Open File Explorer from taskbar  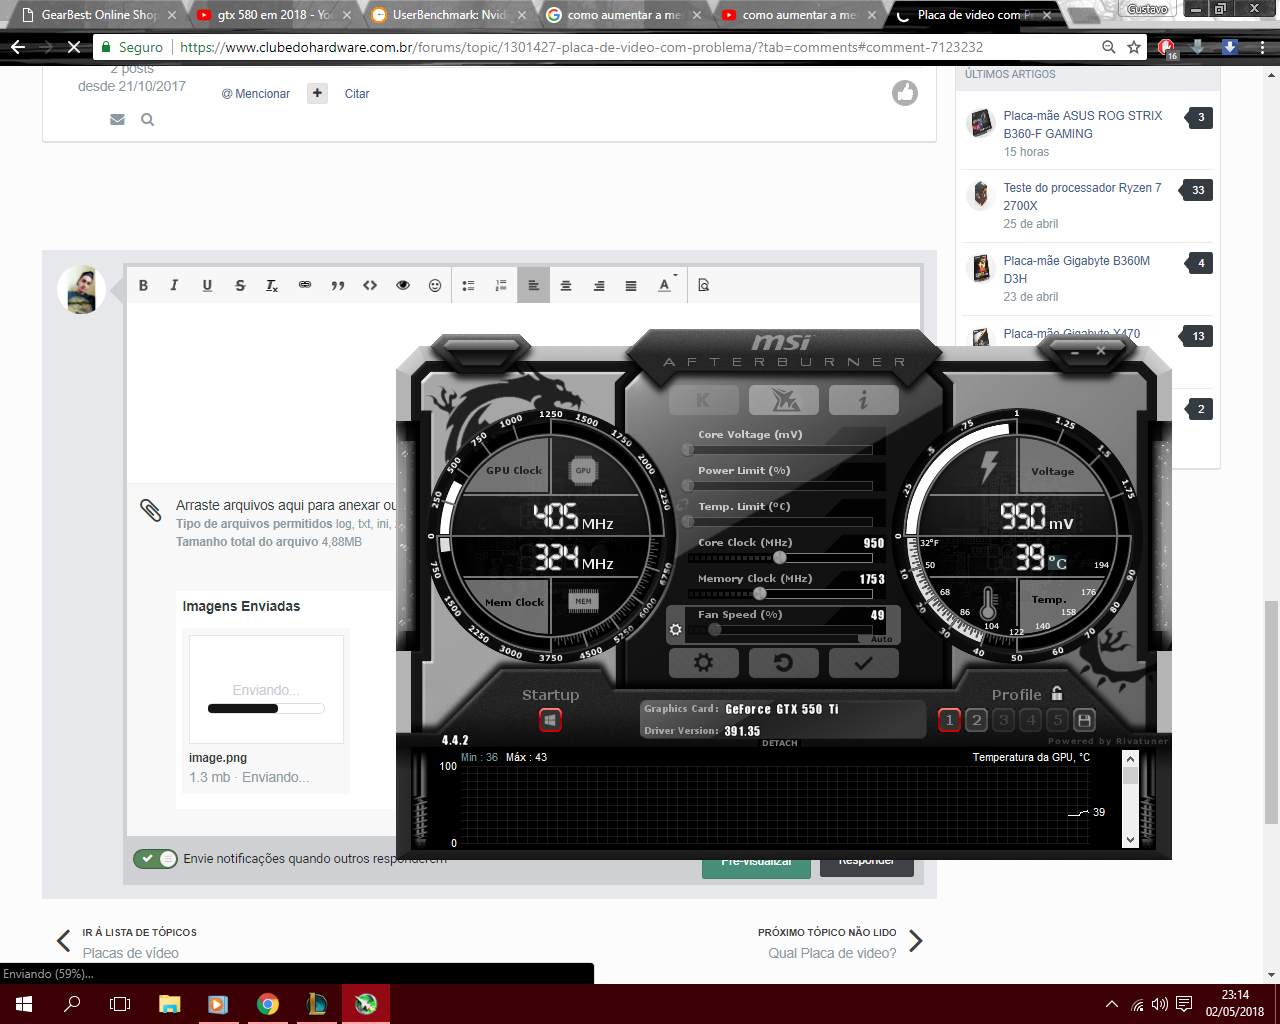coord(169,1004)
